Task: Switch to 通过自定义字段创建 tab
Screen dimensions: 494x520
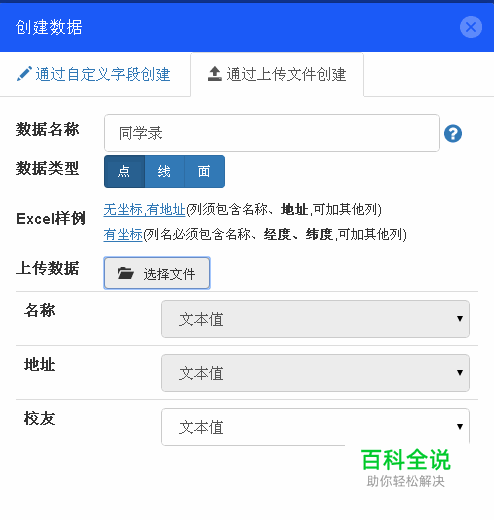Action: pos(95,74)
